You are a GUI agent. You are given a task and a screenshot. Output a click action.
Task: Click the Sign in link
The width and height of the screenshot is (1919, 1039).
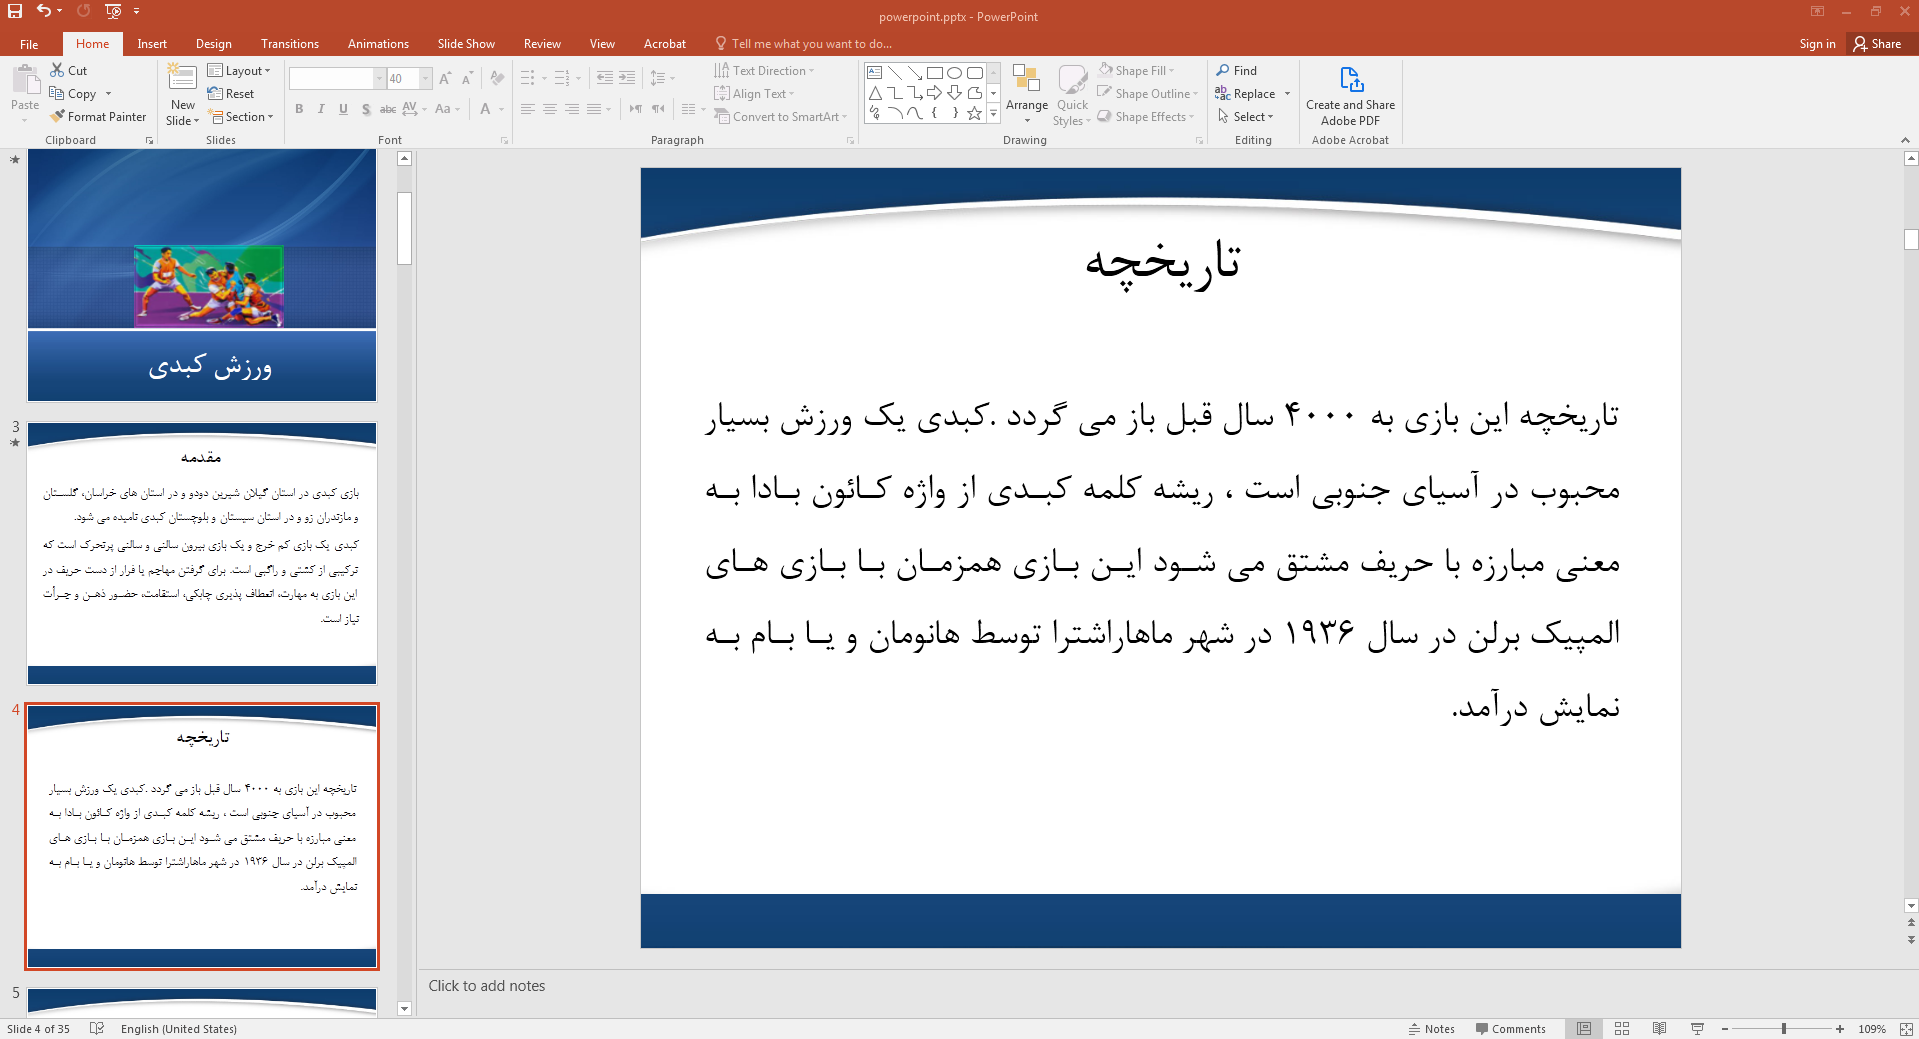pos(1817,44)
